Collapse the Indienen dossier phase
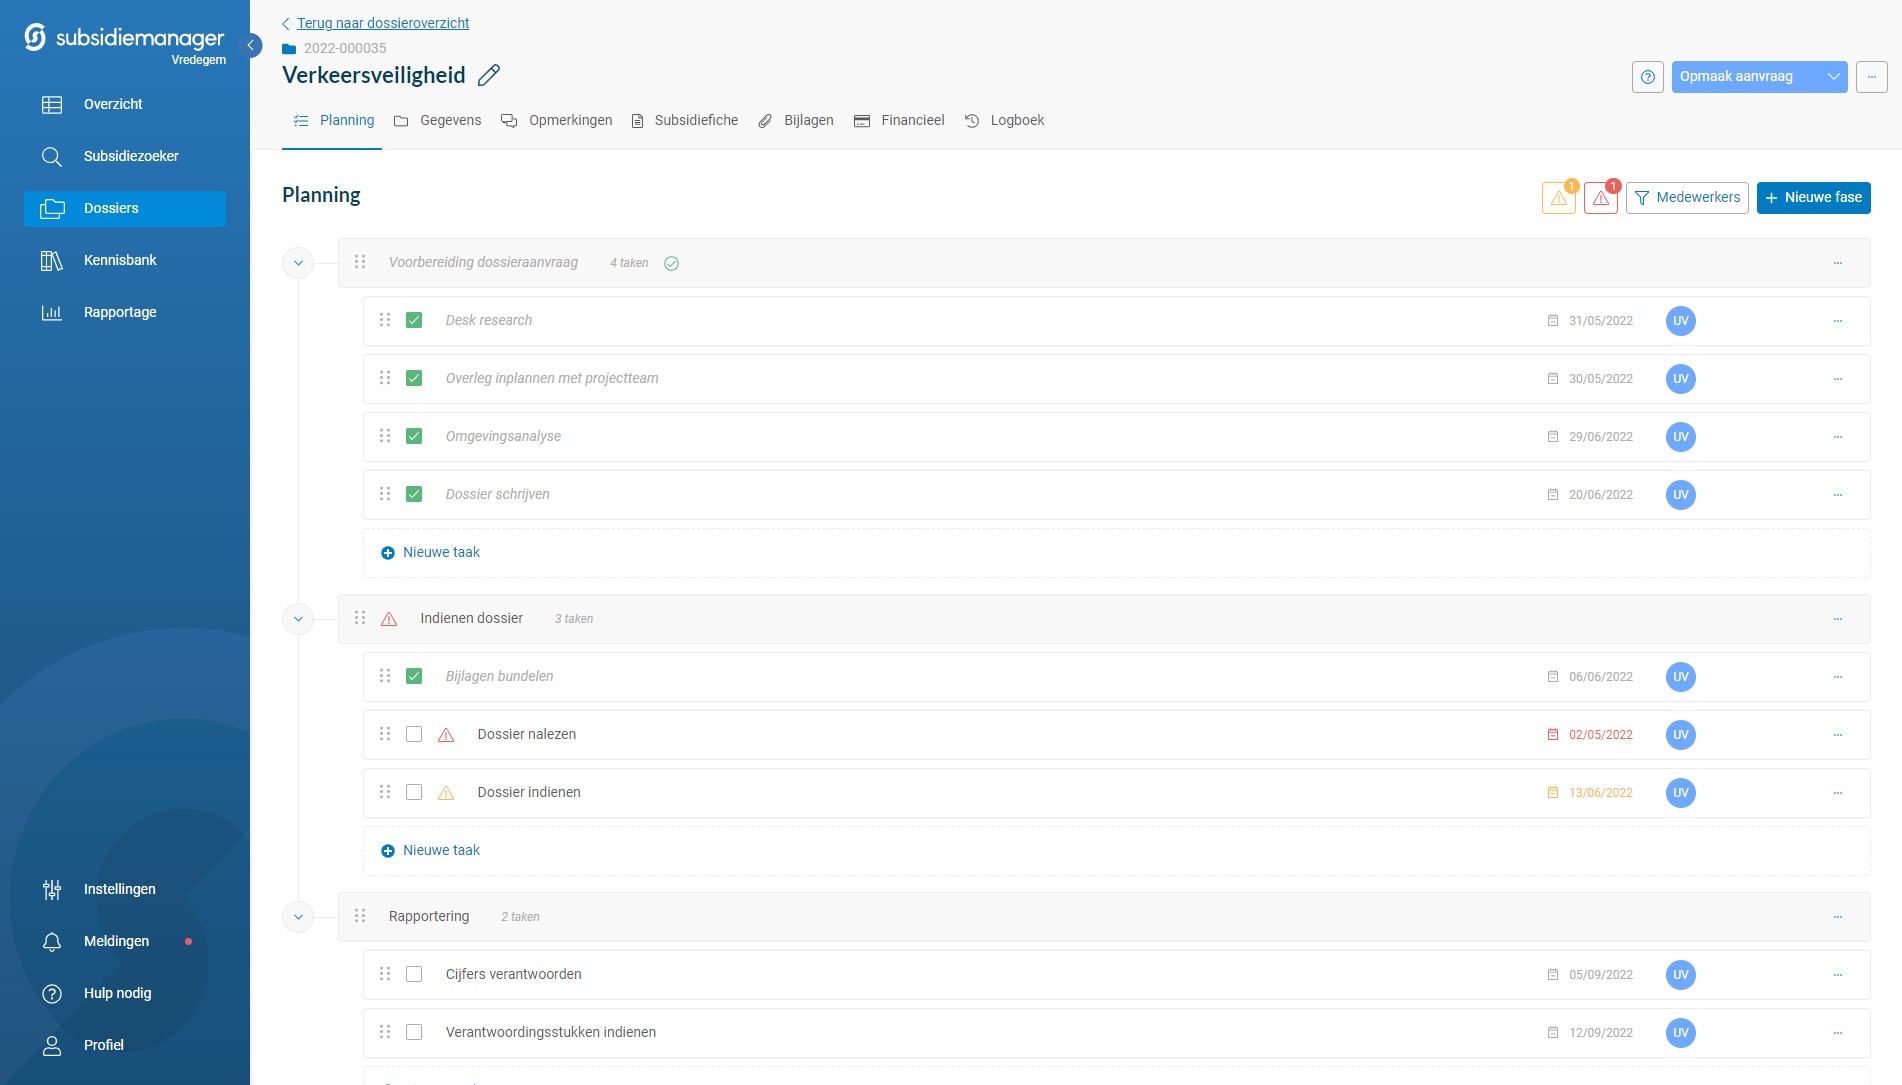 click(x=298, y=619)
